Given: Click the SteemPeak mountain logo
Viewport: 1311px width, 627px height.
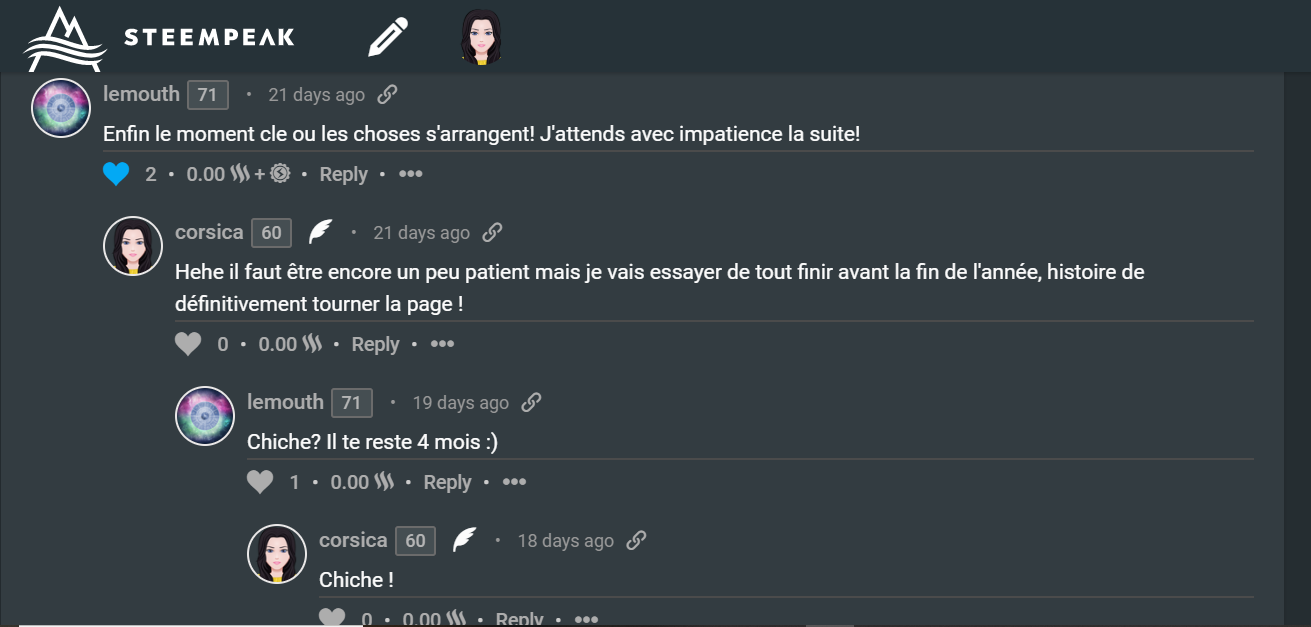Looking at the screenshot, I should coord(65,39).
